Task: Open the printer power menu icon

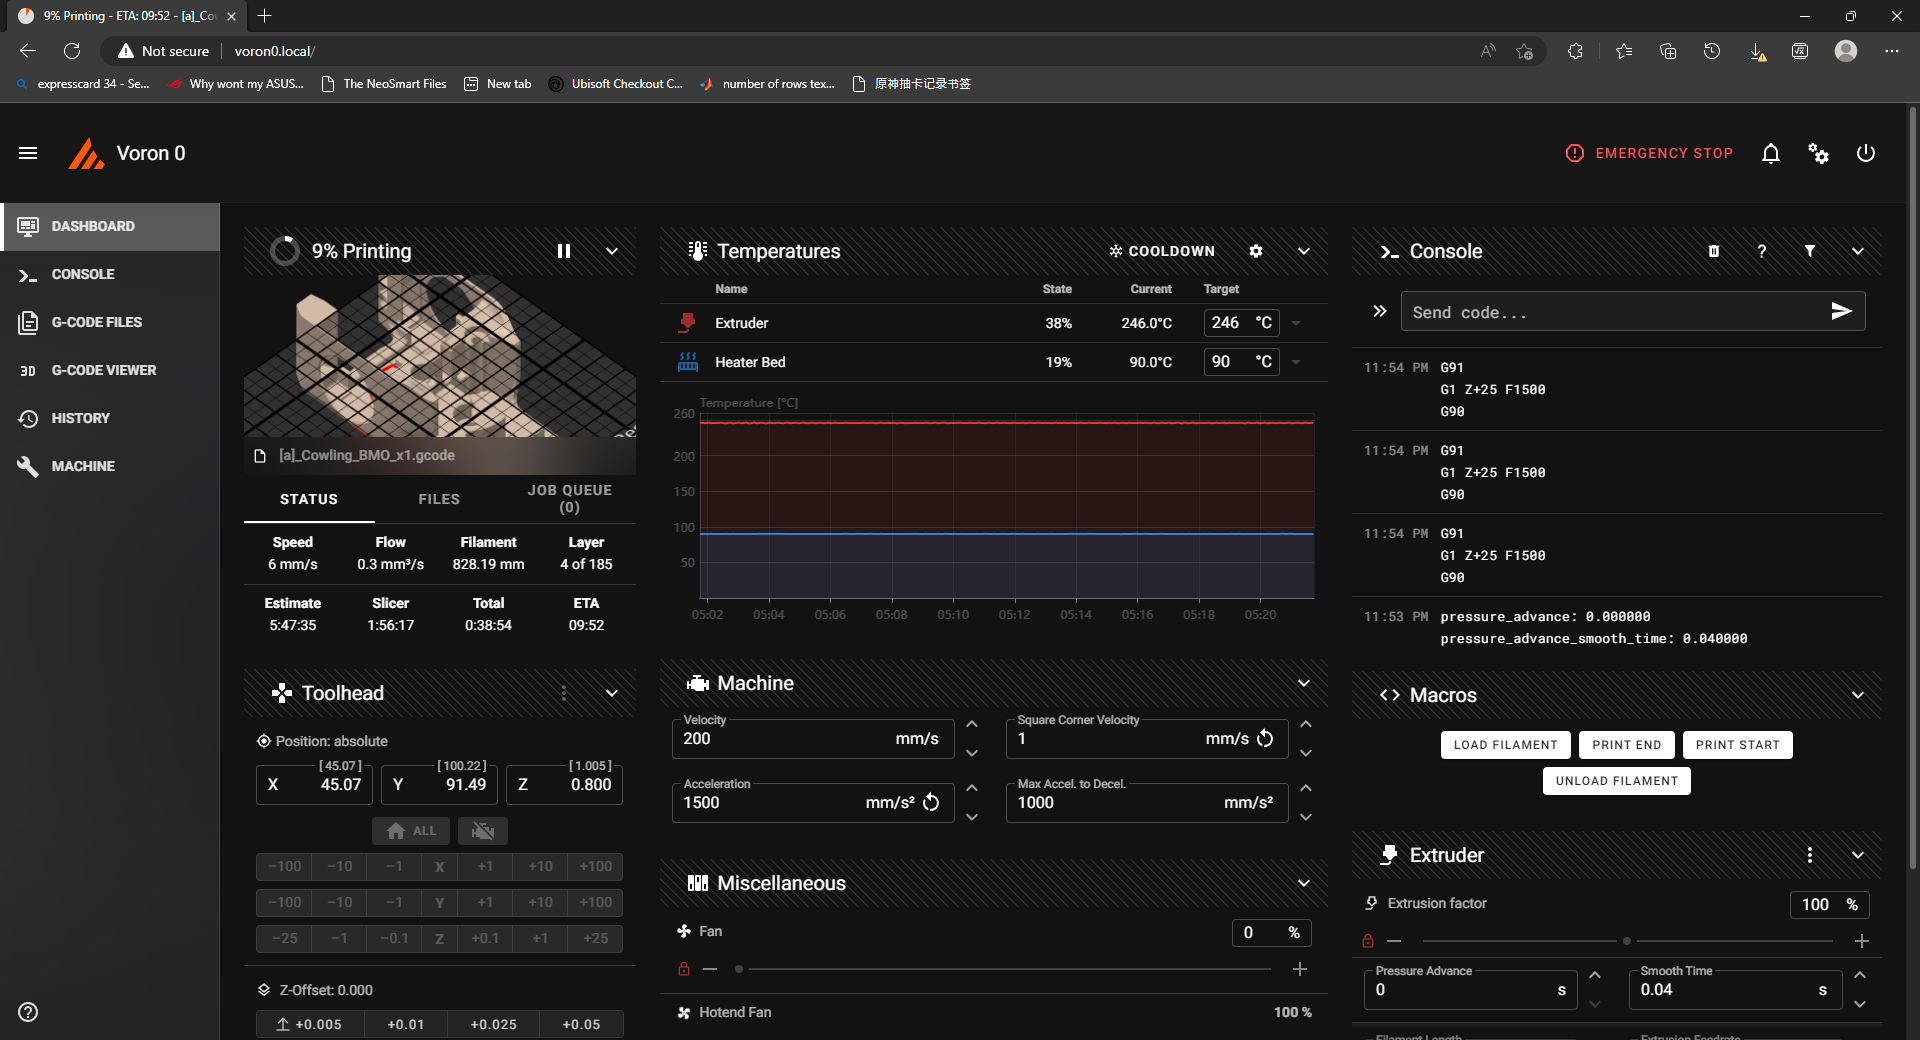Action: [1865, 153]
